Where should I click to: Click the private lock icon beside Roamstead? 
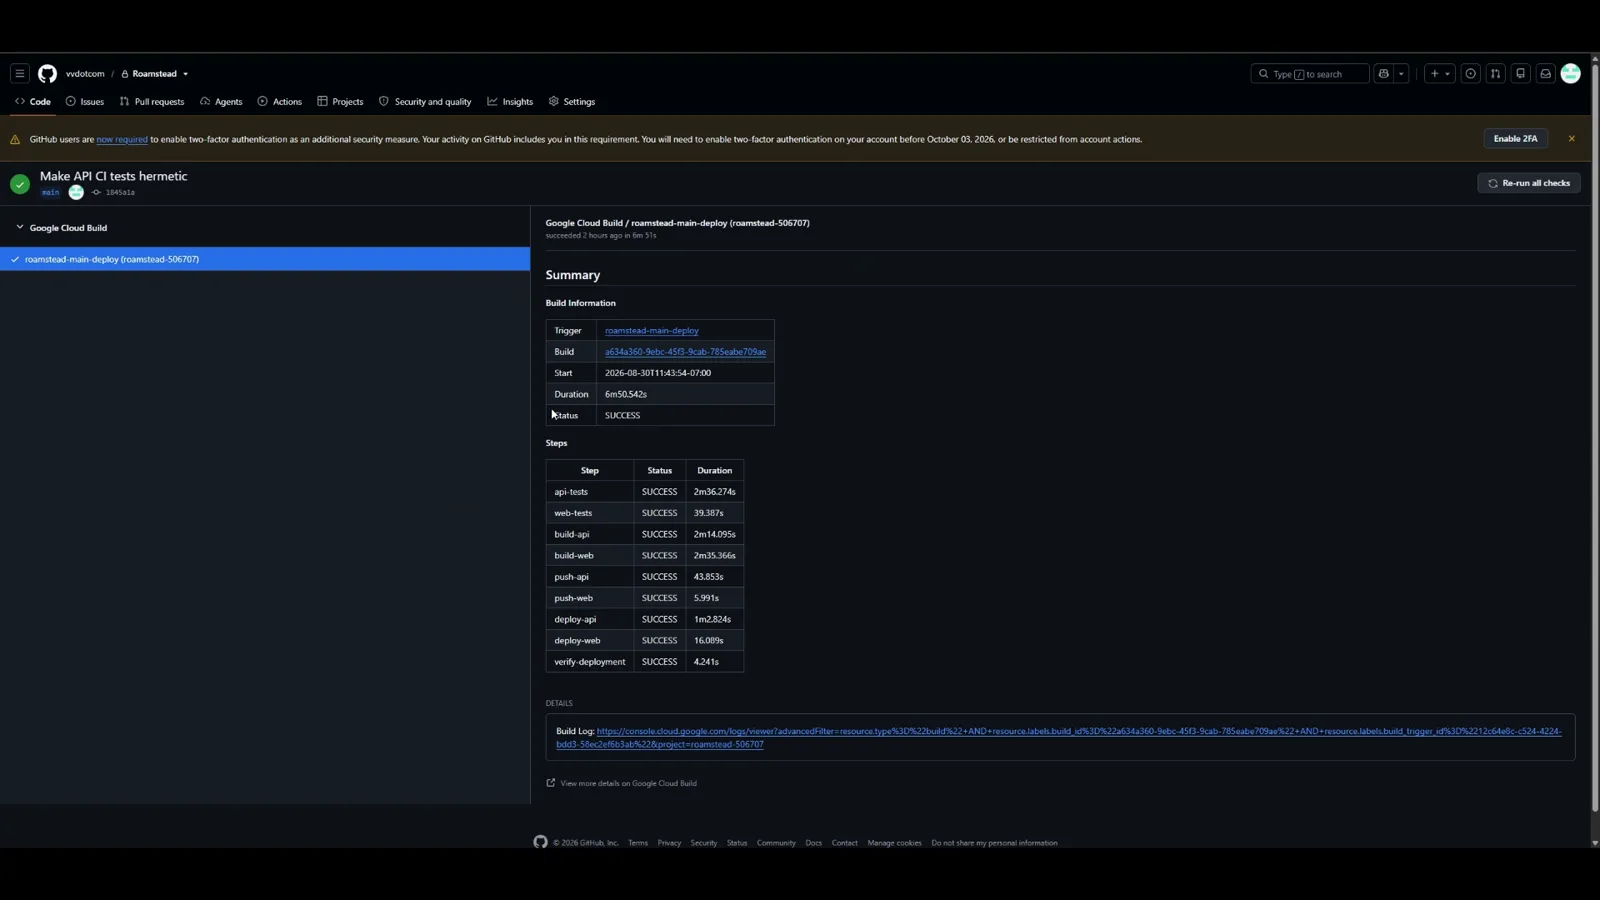(x=125, y=74)
